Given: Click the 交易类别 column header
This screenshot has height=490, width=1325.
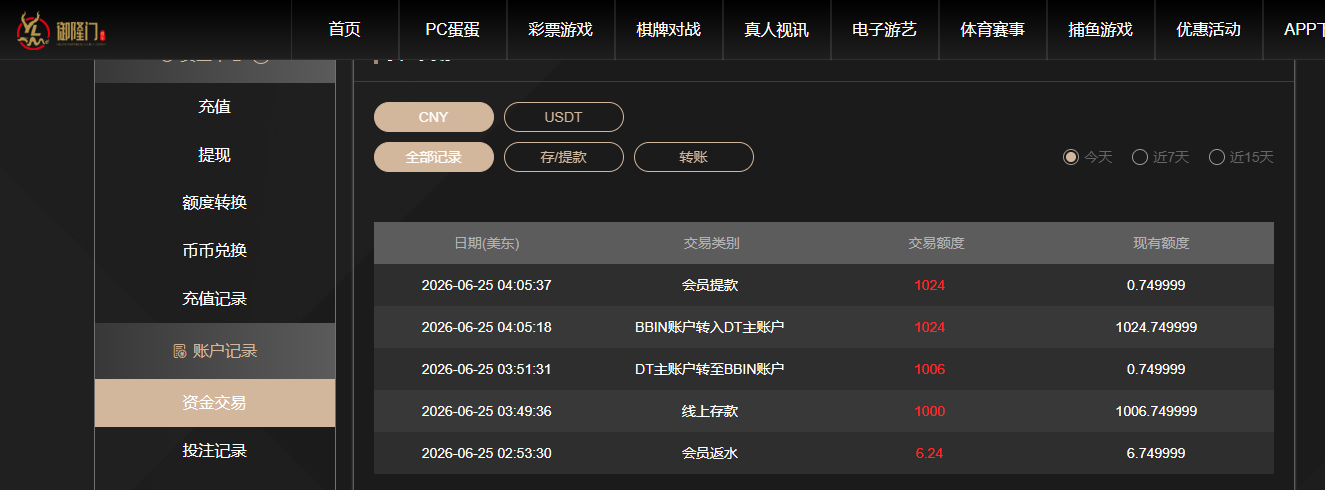Looking at the screenshot, I should point(712,243).
